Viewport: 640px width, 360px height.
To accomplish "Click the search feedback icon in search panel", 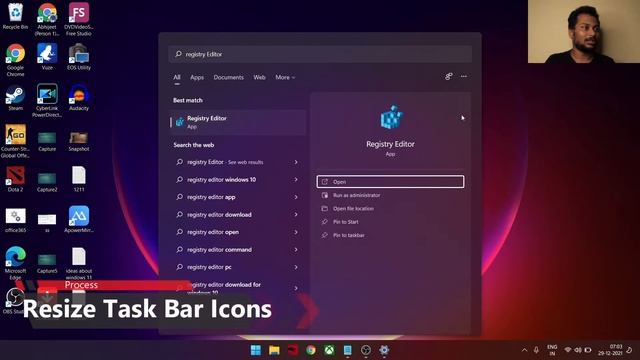I will tap(449, 76).
